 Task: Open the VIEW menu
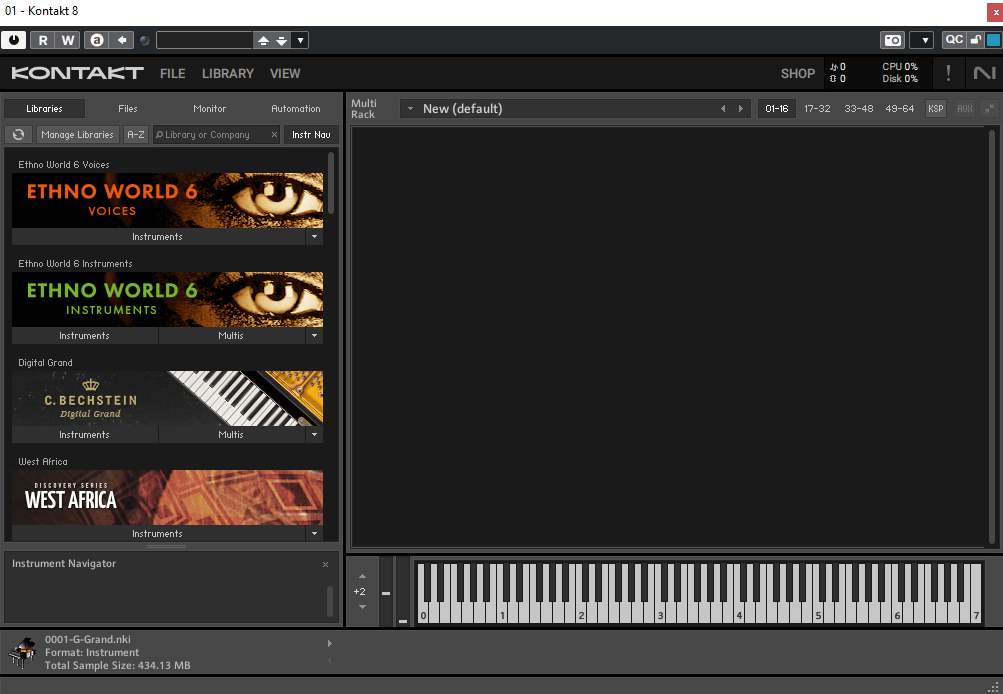pyautogui.click(x=285, y=74)
